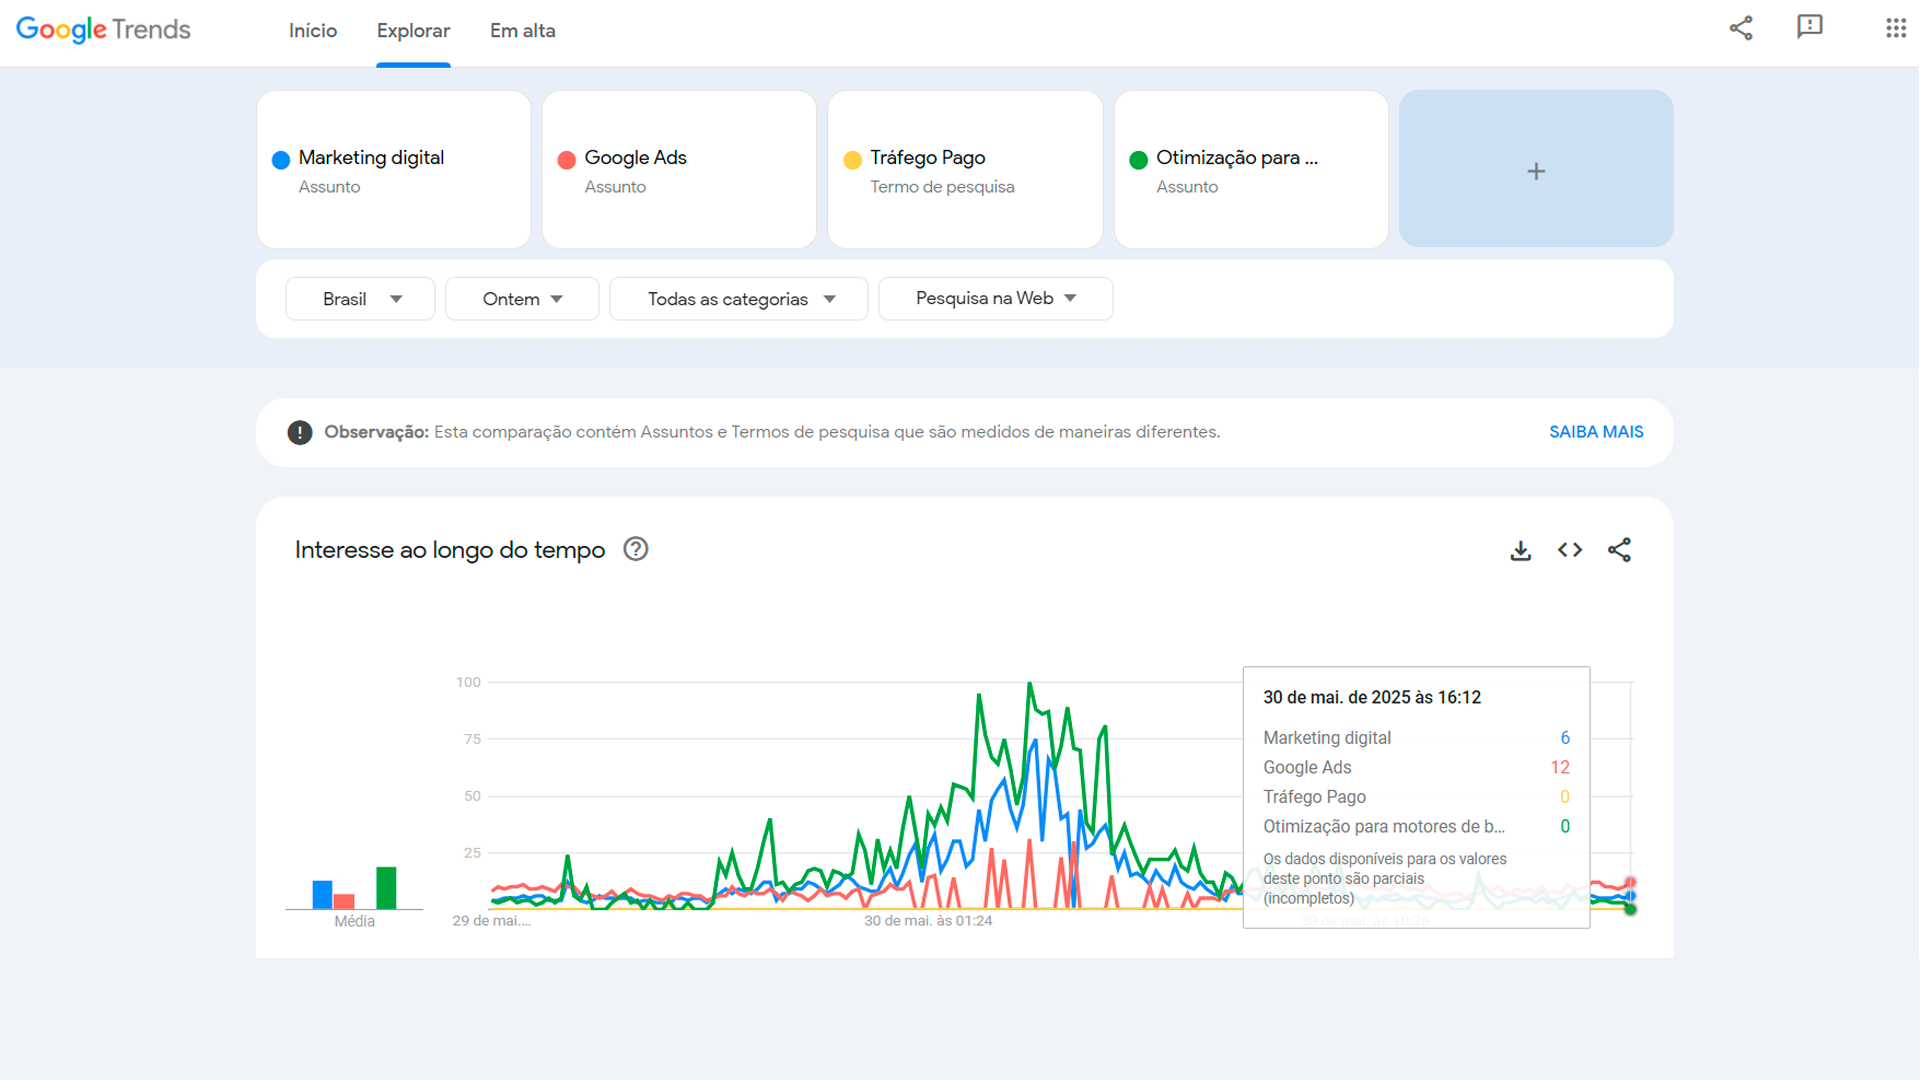Click the header share icon
Viewport: 1920px width, 1080px height.
click(x=1741, y=28)
